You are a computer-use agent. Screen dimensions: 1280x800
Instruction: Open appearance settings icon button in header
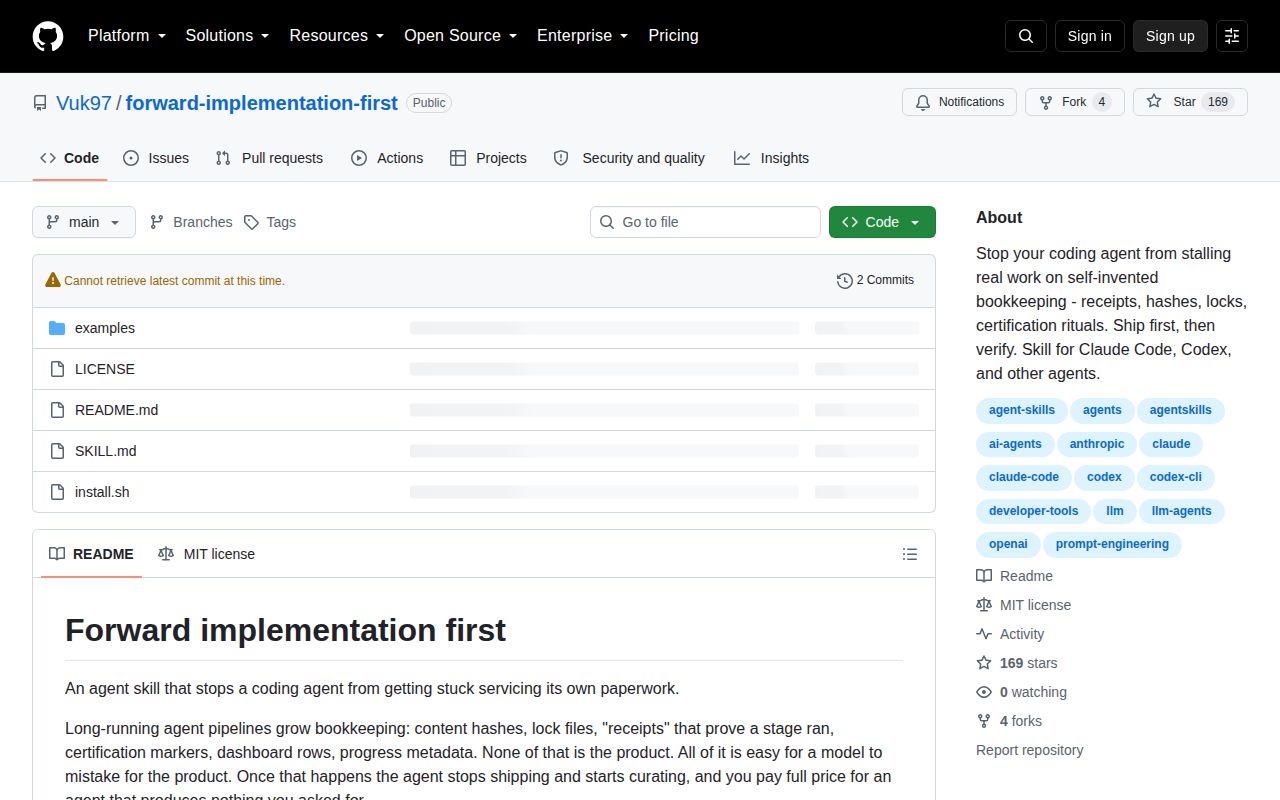click(x=1232, y=36)
